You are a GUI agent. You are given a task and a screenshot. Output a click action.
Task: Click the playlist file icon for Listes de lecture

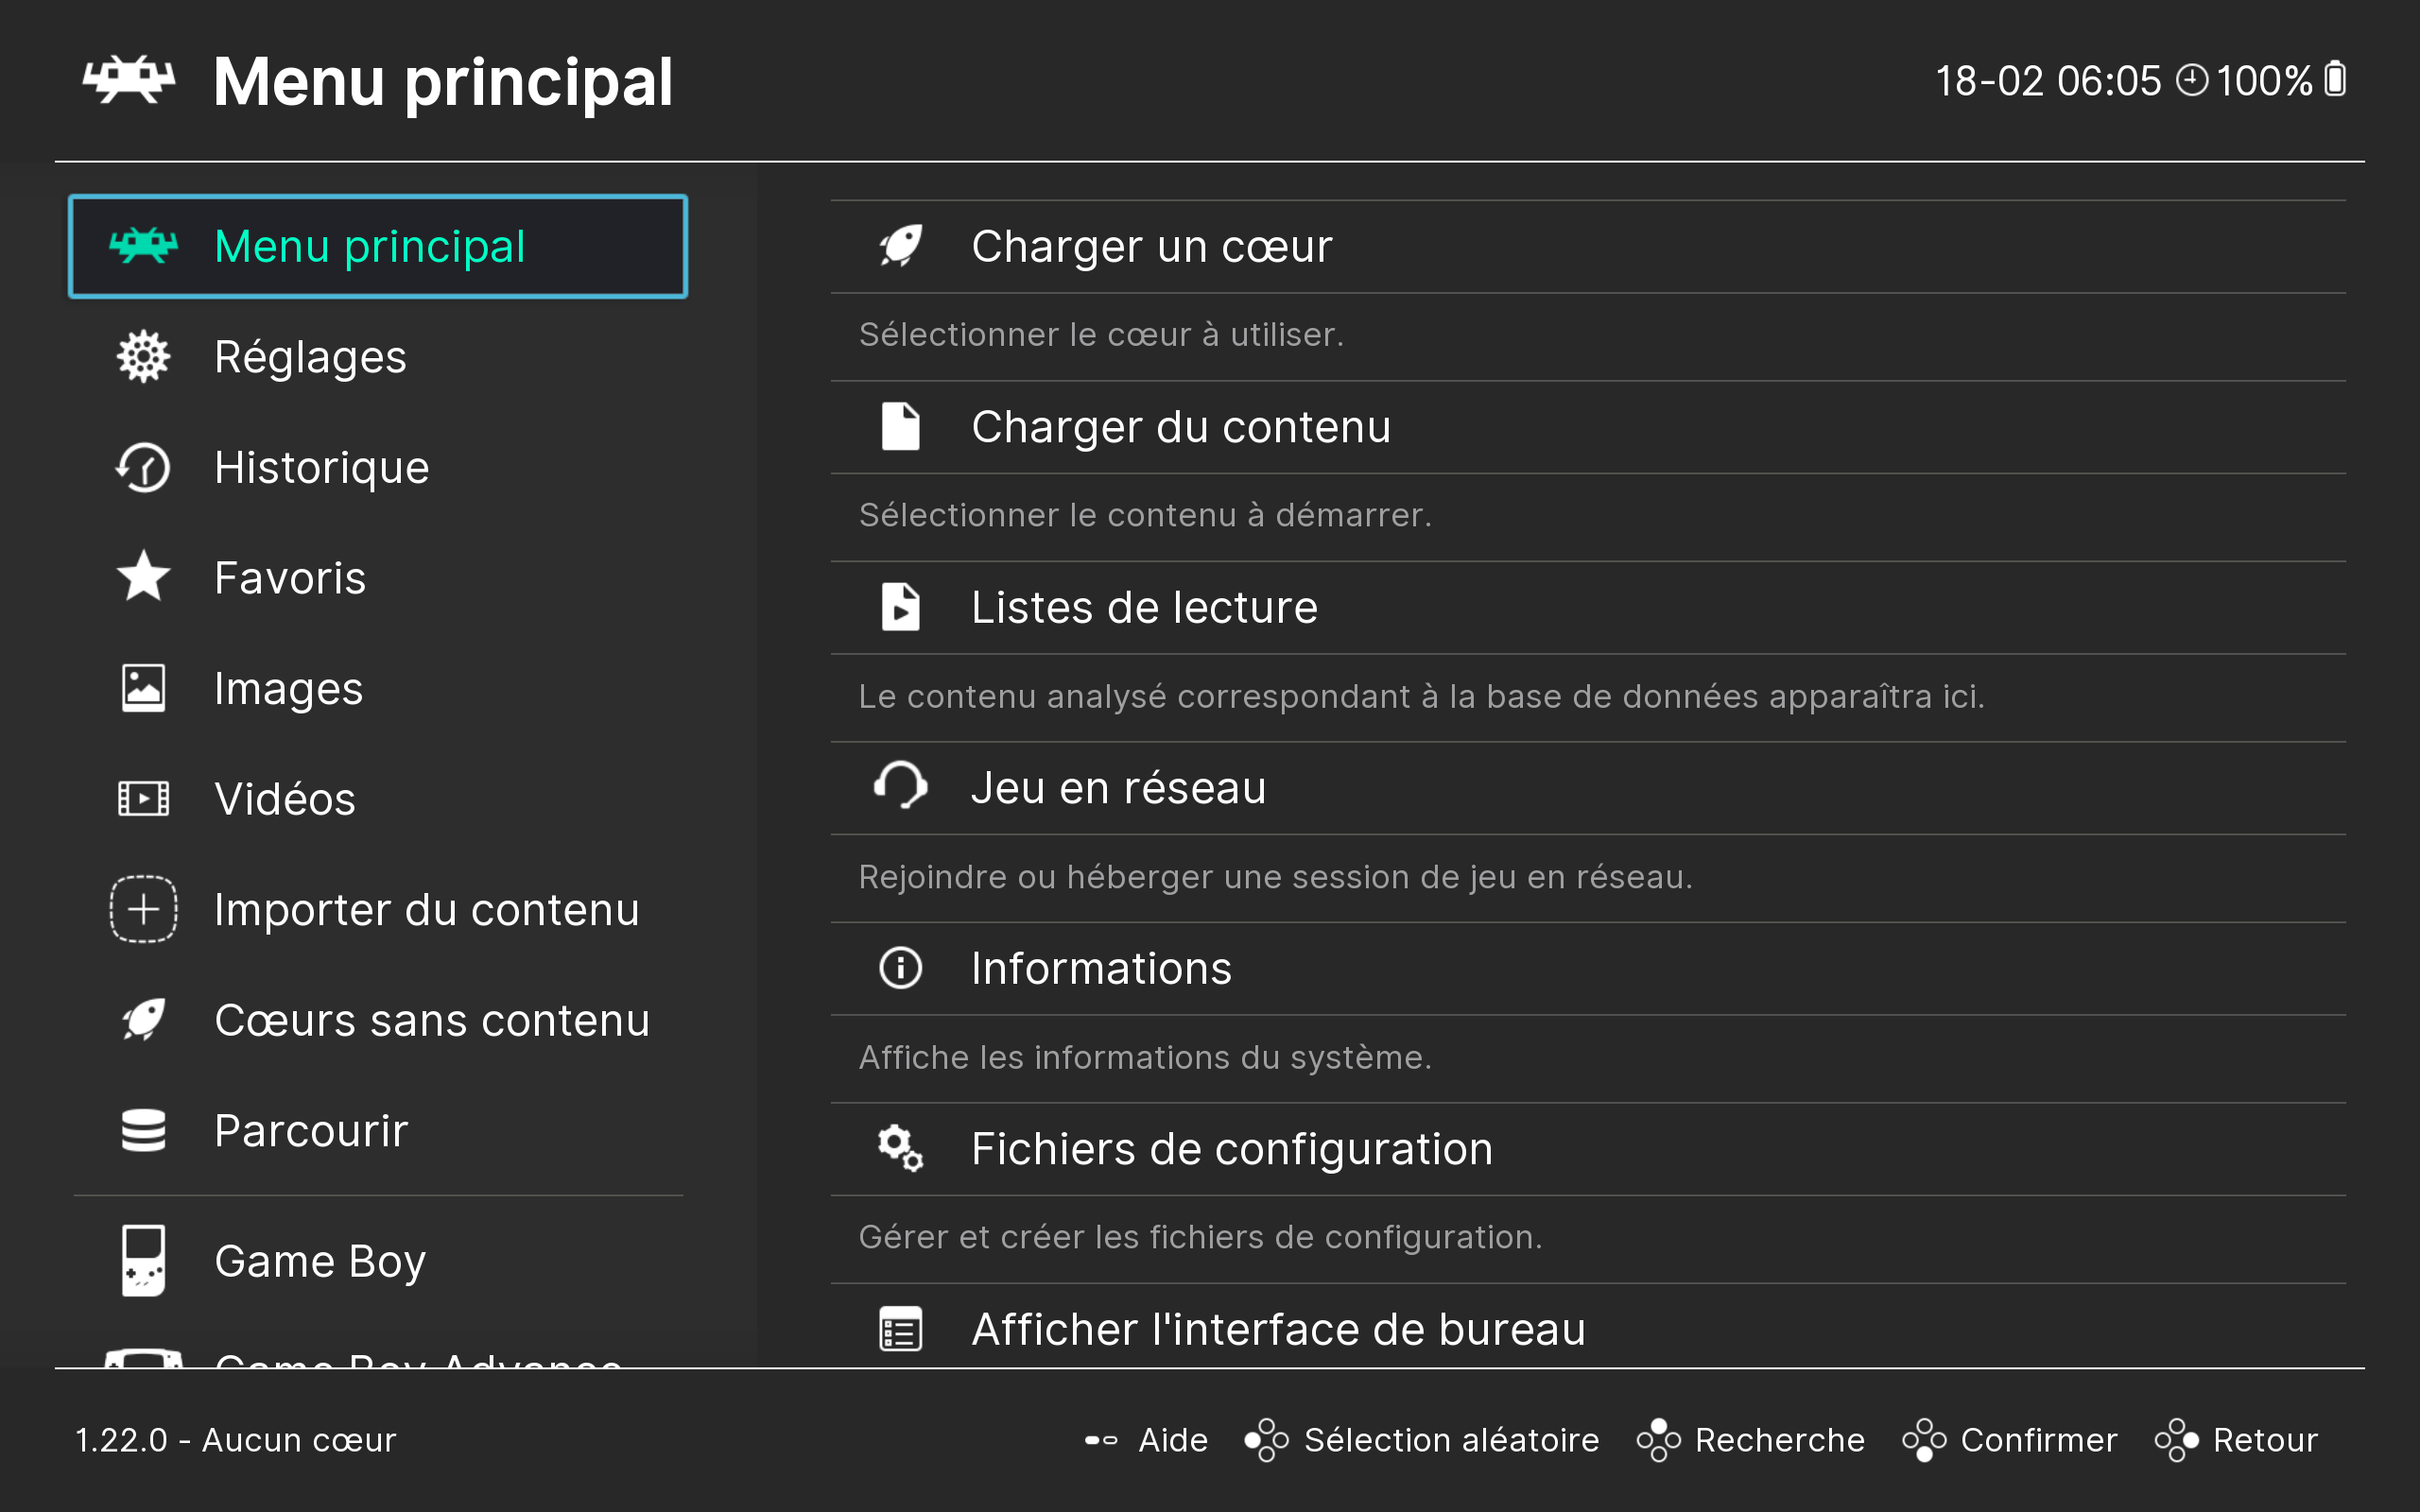(900, 607)
